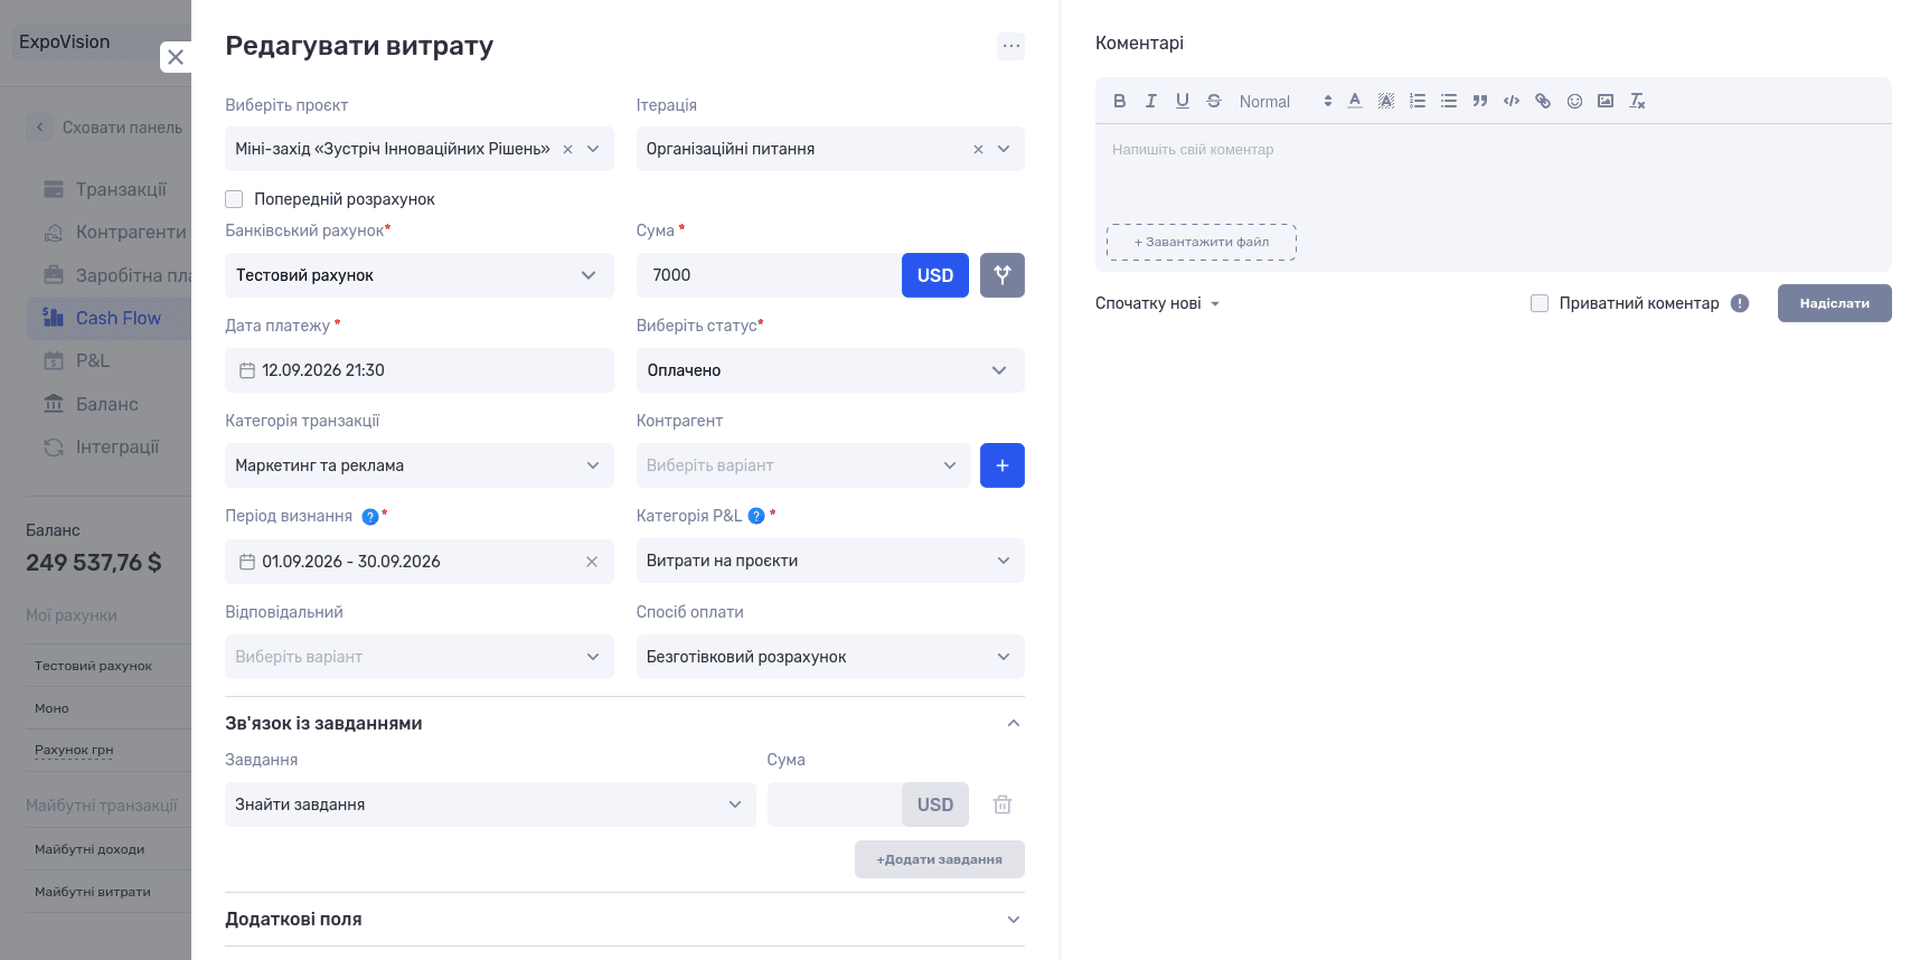Collapse the Зв'язок із завданнями section

coord(1013,723)
